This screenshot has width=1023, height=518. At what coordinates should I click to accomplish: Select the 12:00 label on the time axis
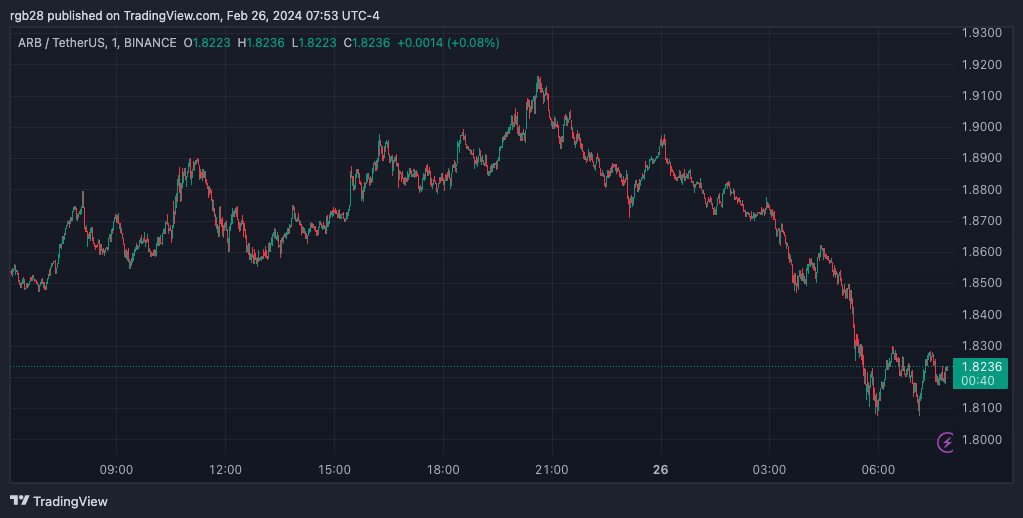pyautogui.click(x=225, y=469)
